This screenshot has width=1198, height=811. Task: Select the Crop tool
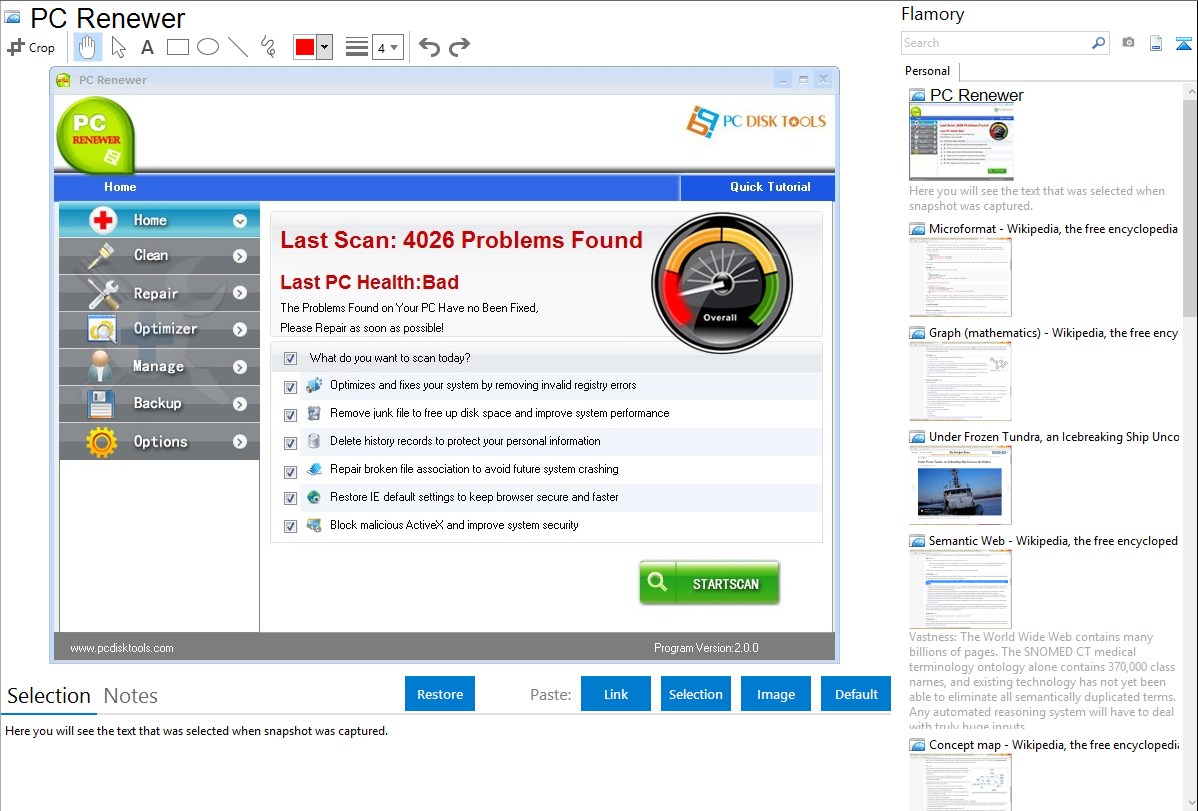pyautogui.click(x=31, y=47)
